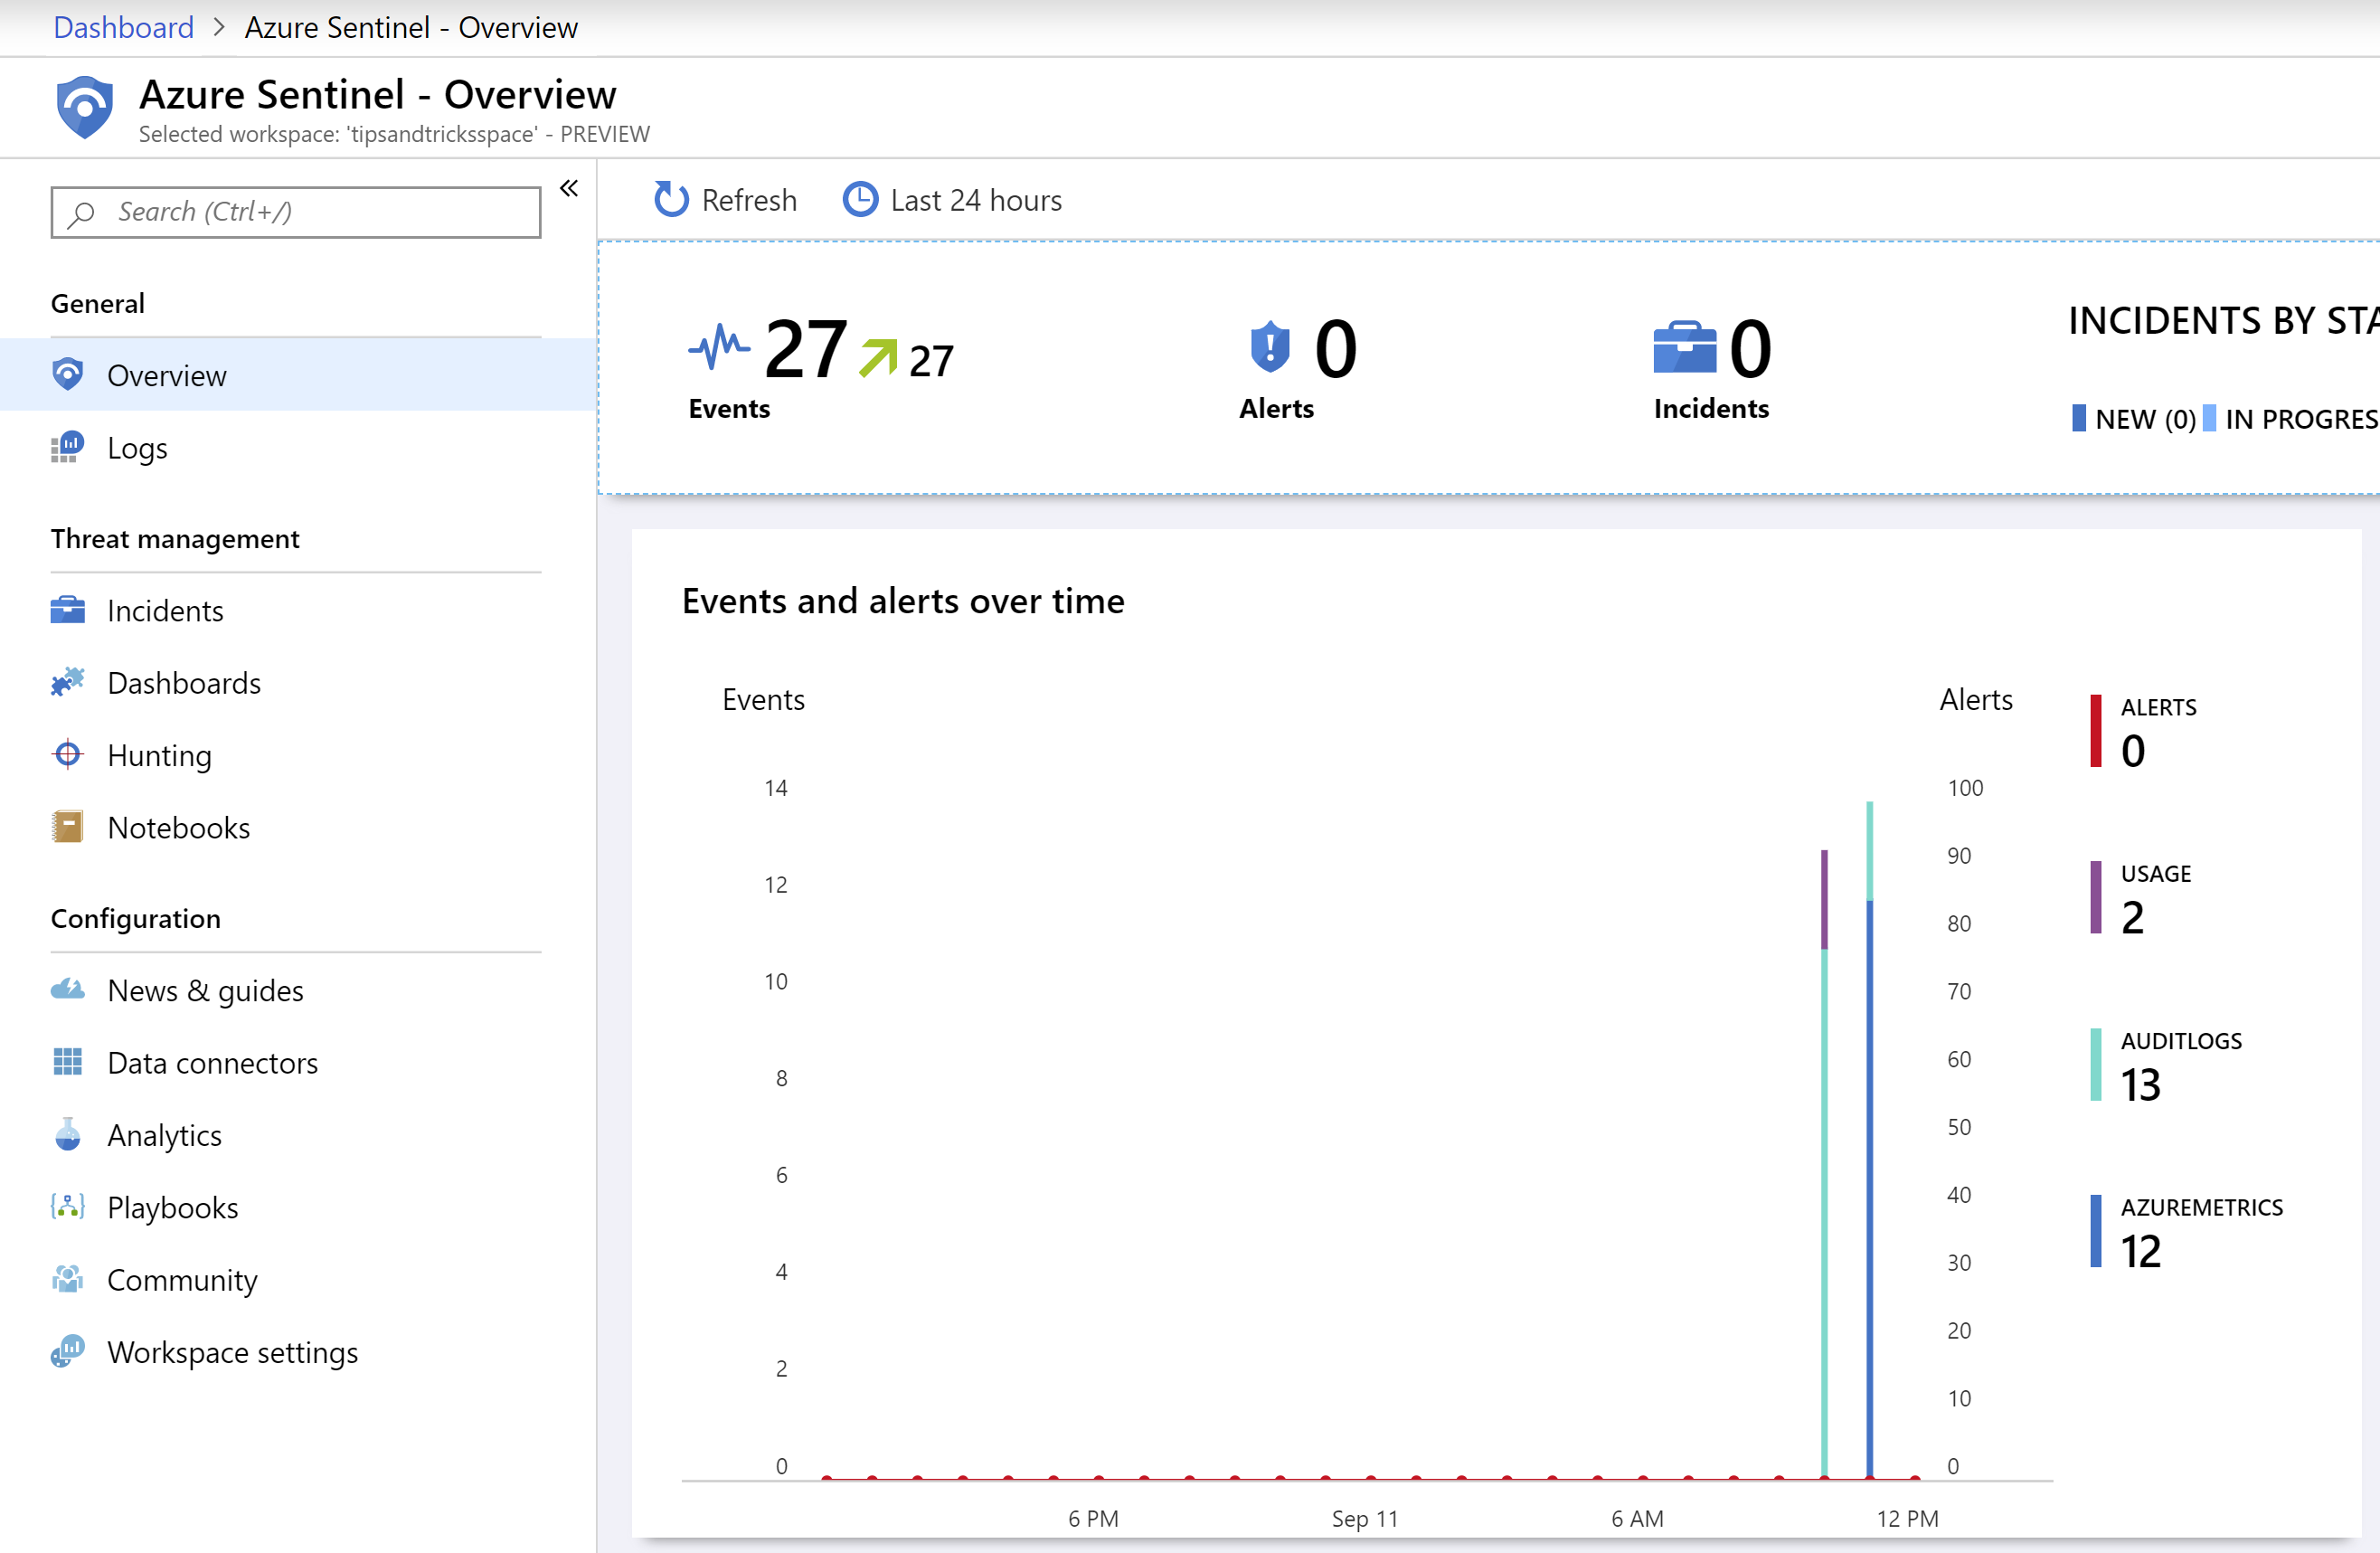Viewport: 2380px width, 1553px height.
Task: Click the teal AUDITLOGS legend swatch
Action: 2096,1065
